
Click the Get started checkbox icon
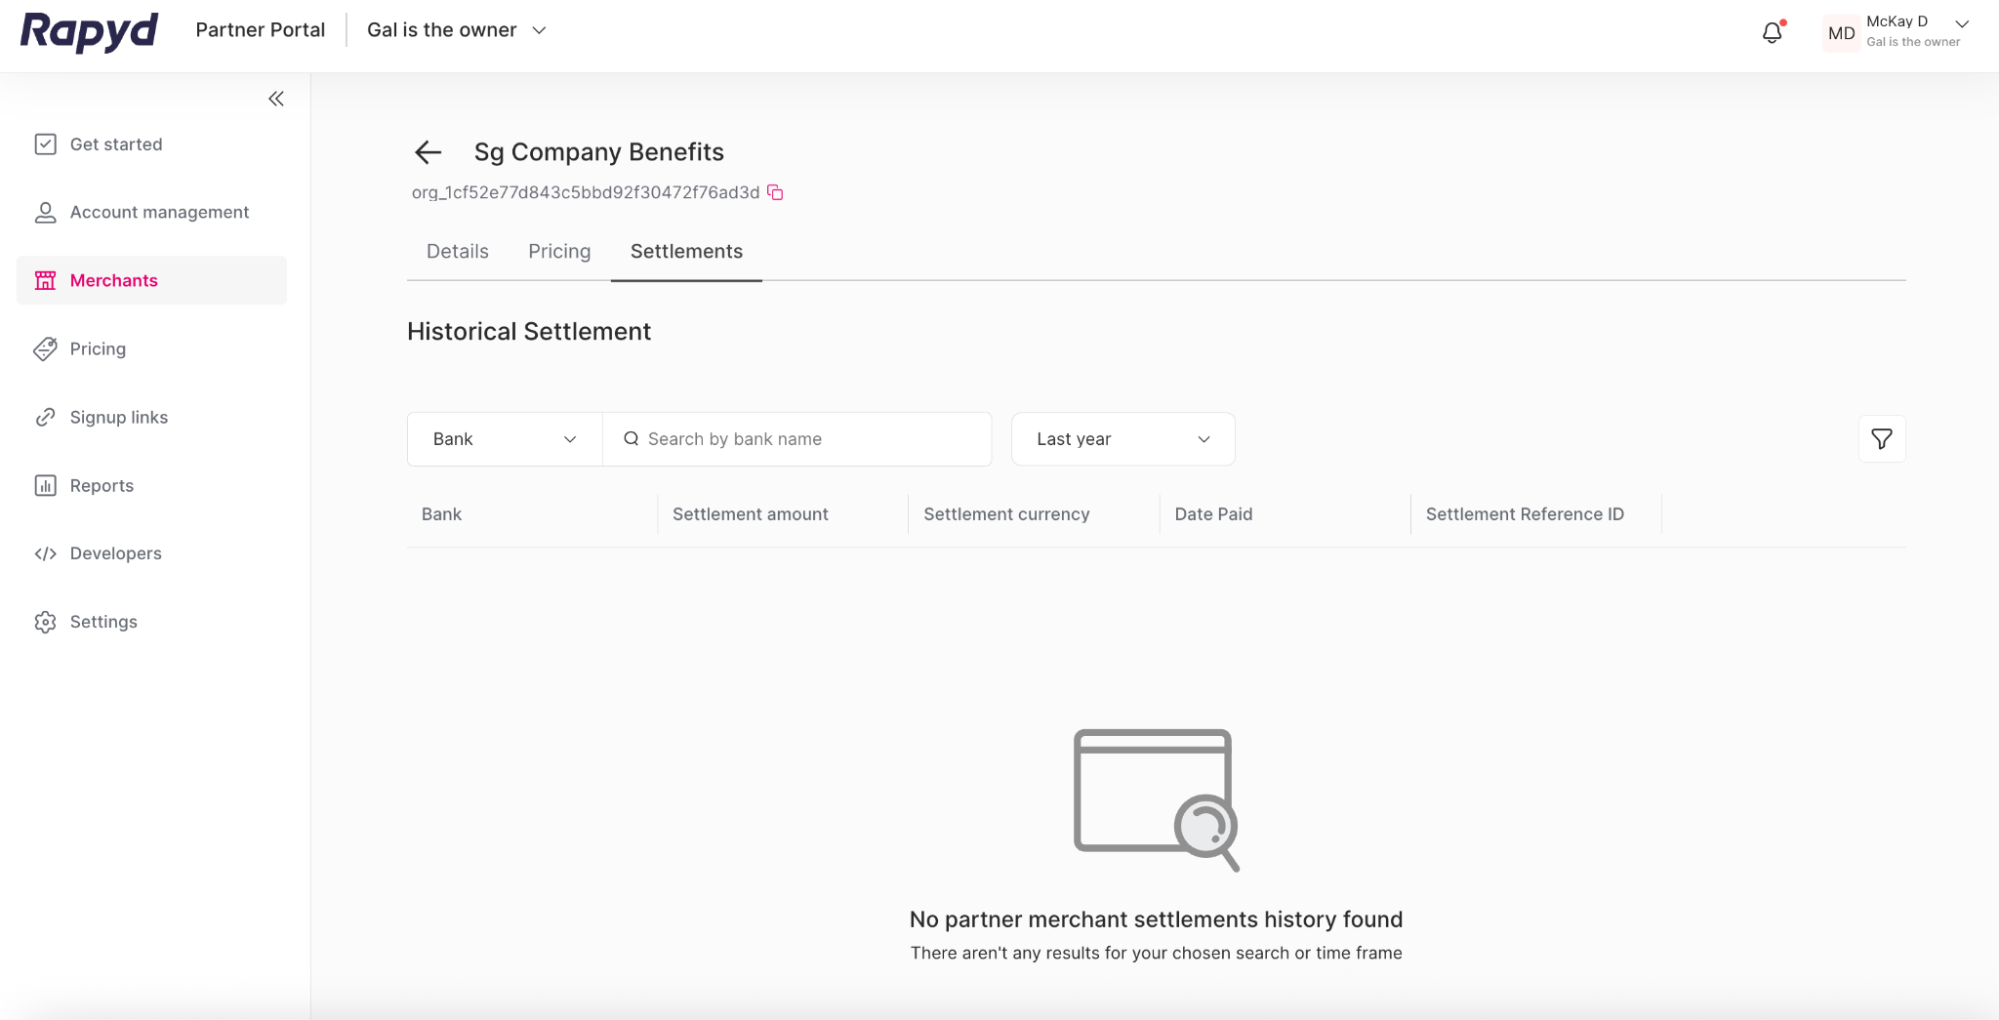point(45,144)
